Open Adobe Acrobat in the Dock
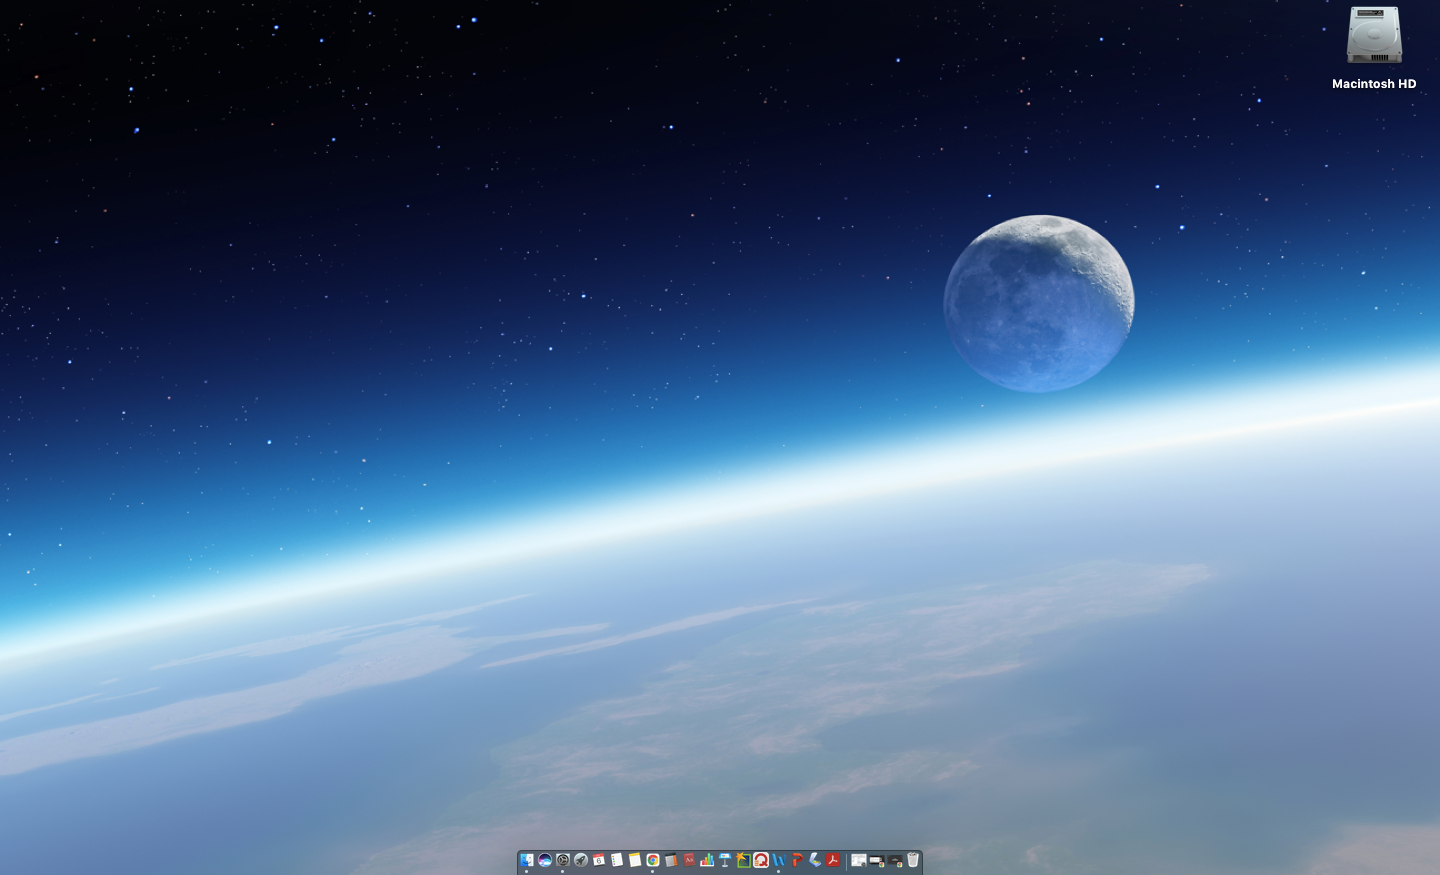 tap(833, 860)
